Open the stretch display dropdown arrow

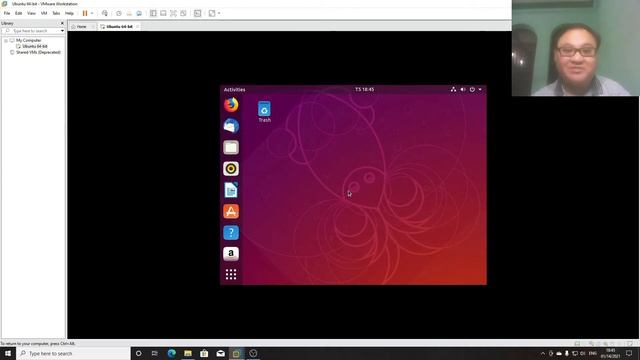point(219,13)
